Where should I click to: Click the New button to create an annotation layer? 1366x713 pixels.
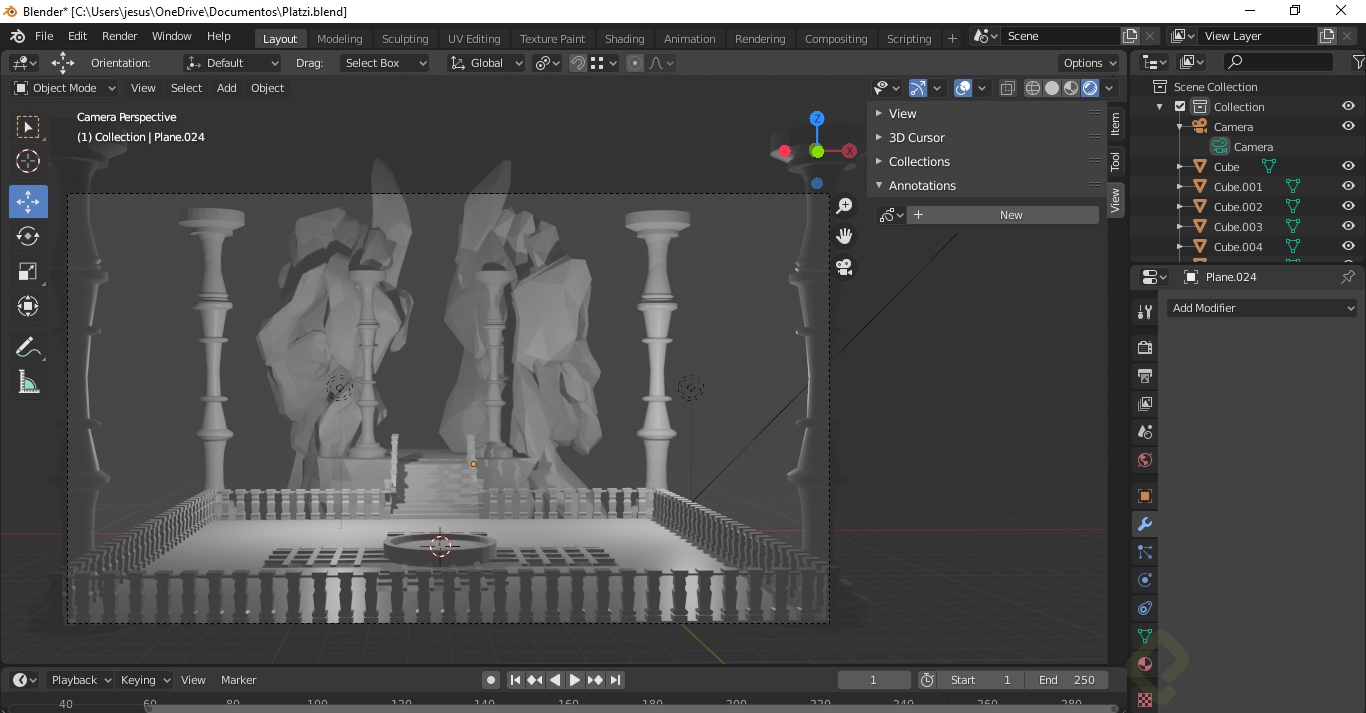point(1010,214)
